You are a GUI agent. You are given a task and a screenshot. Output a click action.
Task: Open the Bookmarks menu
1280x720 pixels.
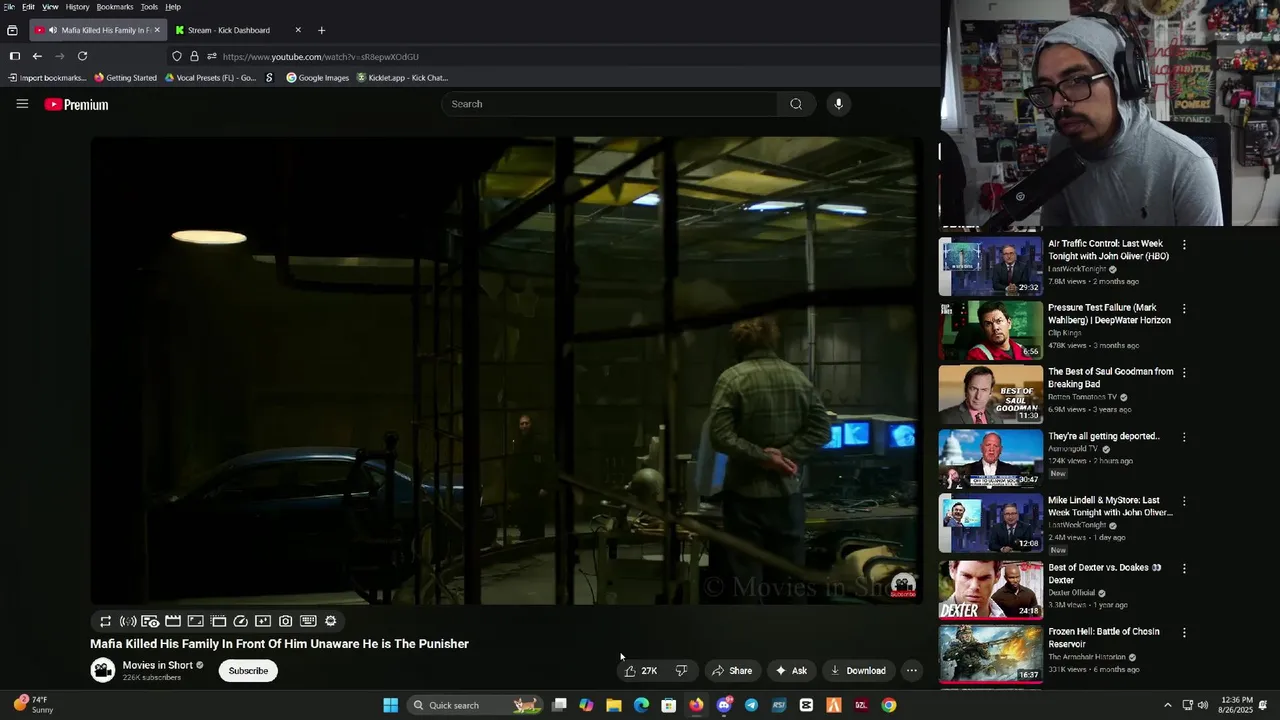pos(115,7)
